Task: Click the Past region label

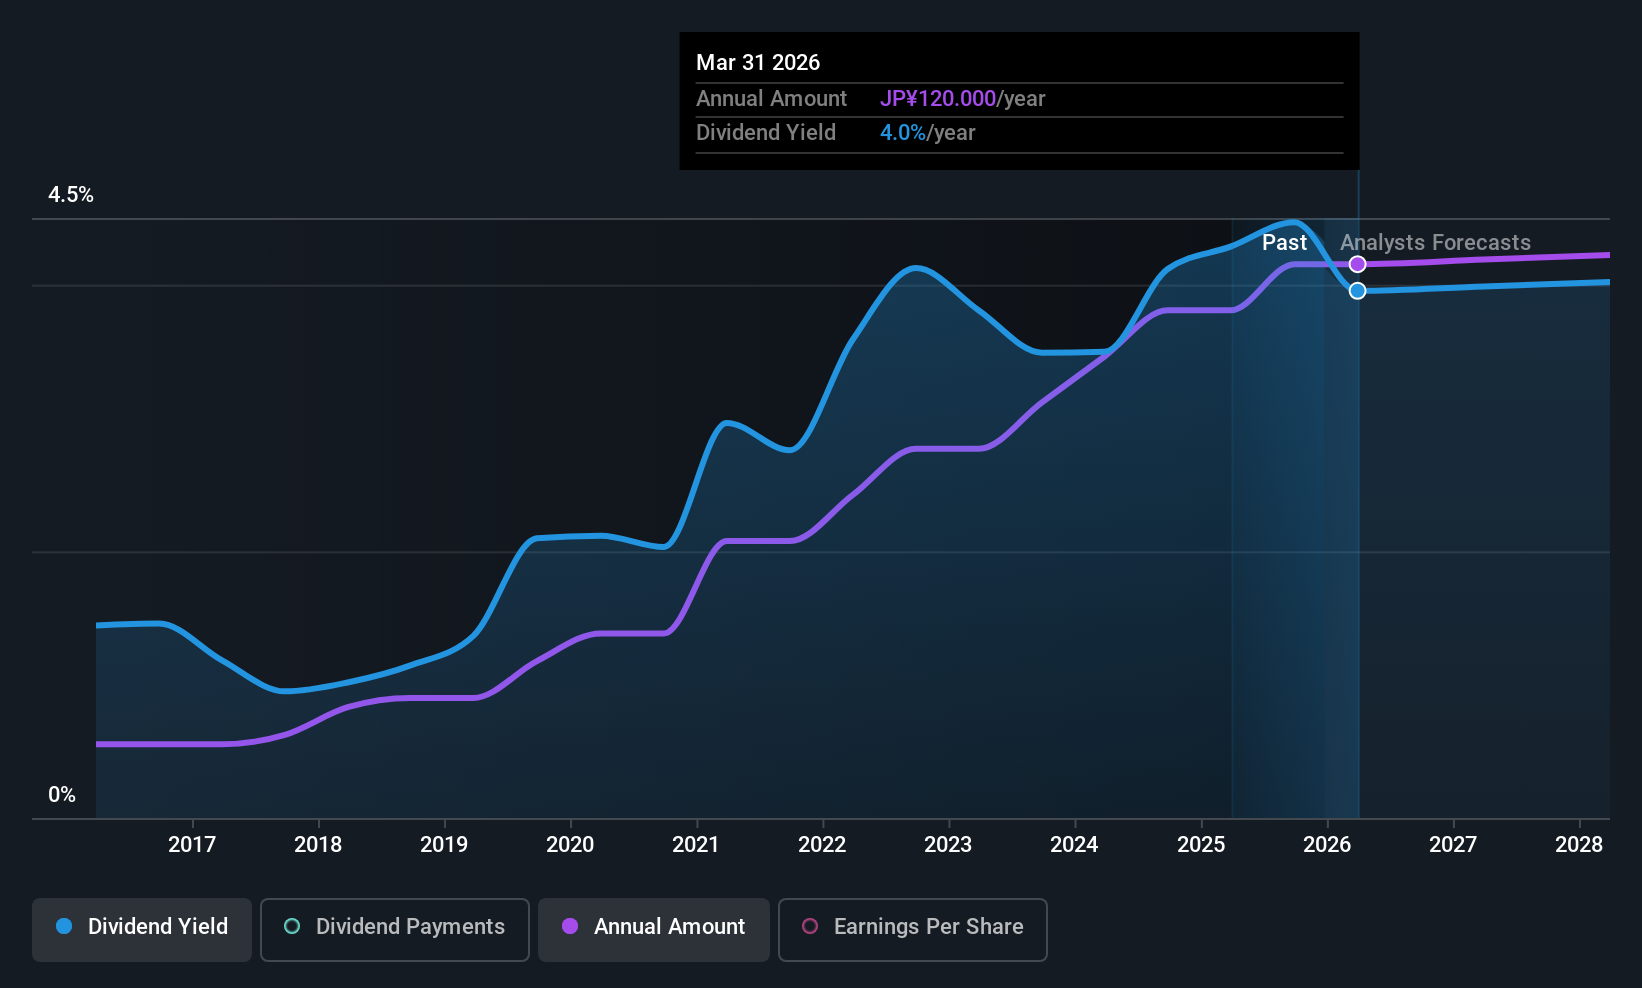Action: point(1284,243)
